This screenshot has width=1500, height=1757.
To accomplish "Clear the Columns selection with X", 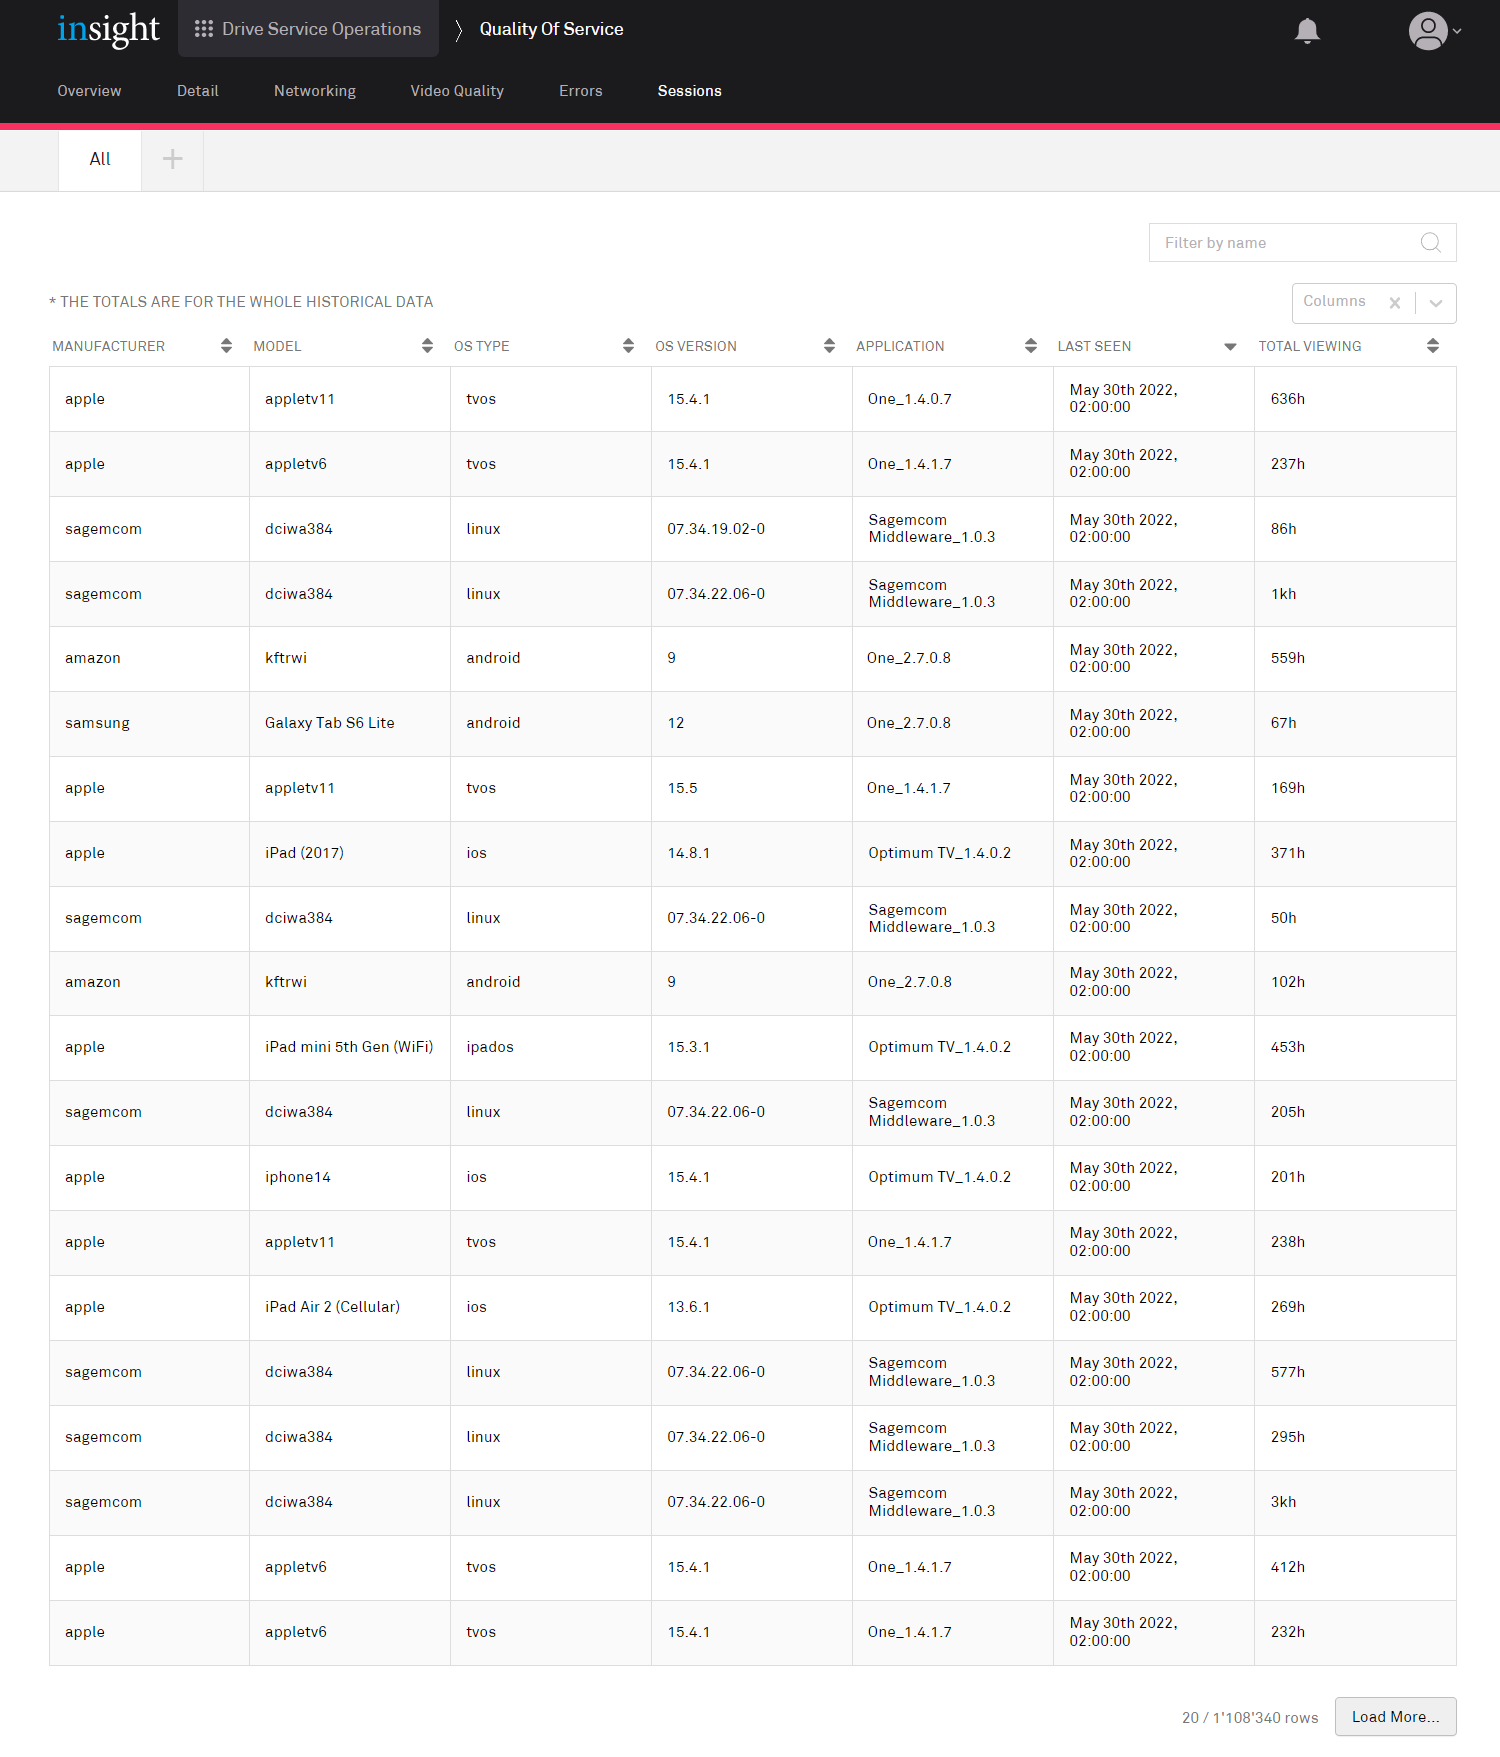I will click(1394, 303).
